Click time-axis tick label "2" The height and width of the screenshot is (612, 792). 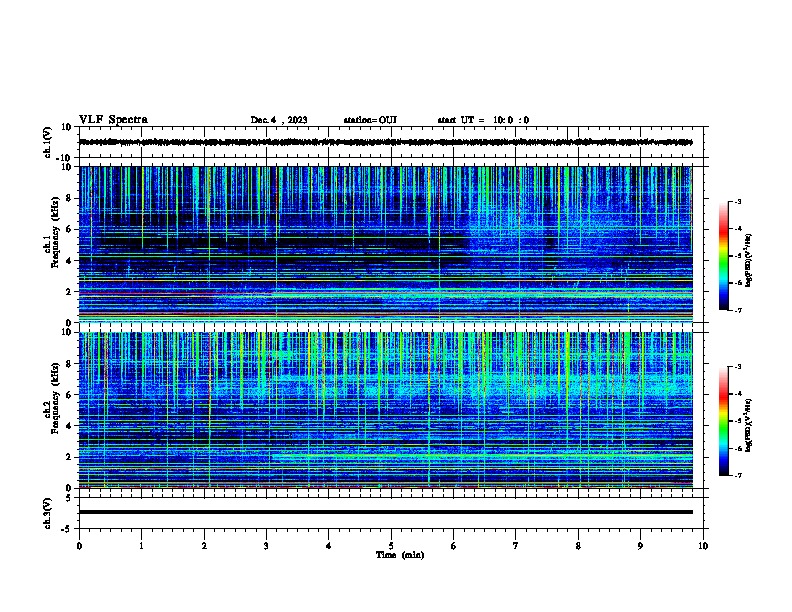(204, 546)
